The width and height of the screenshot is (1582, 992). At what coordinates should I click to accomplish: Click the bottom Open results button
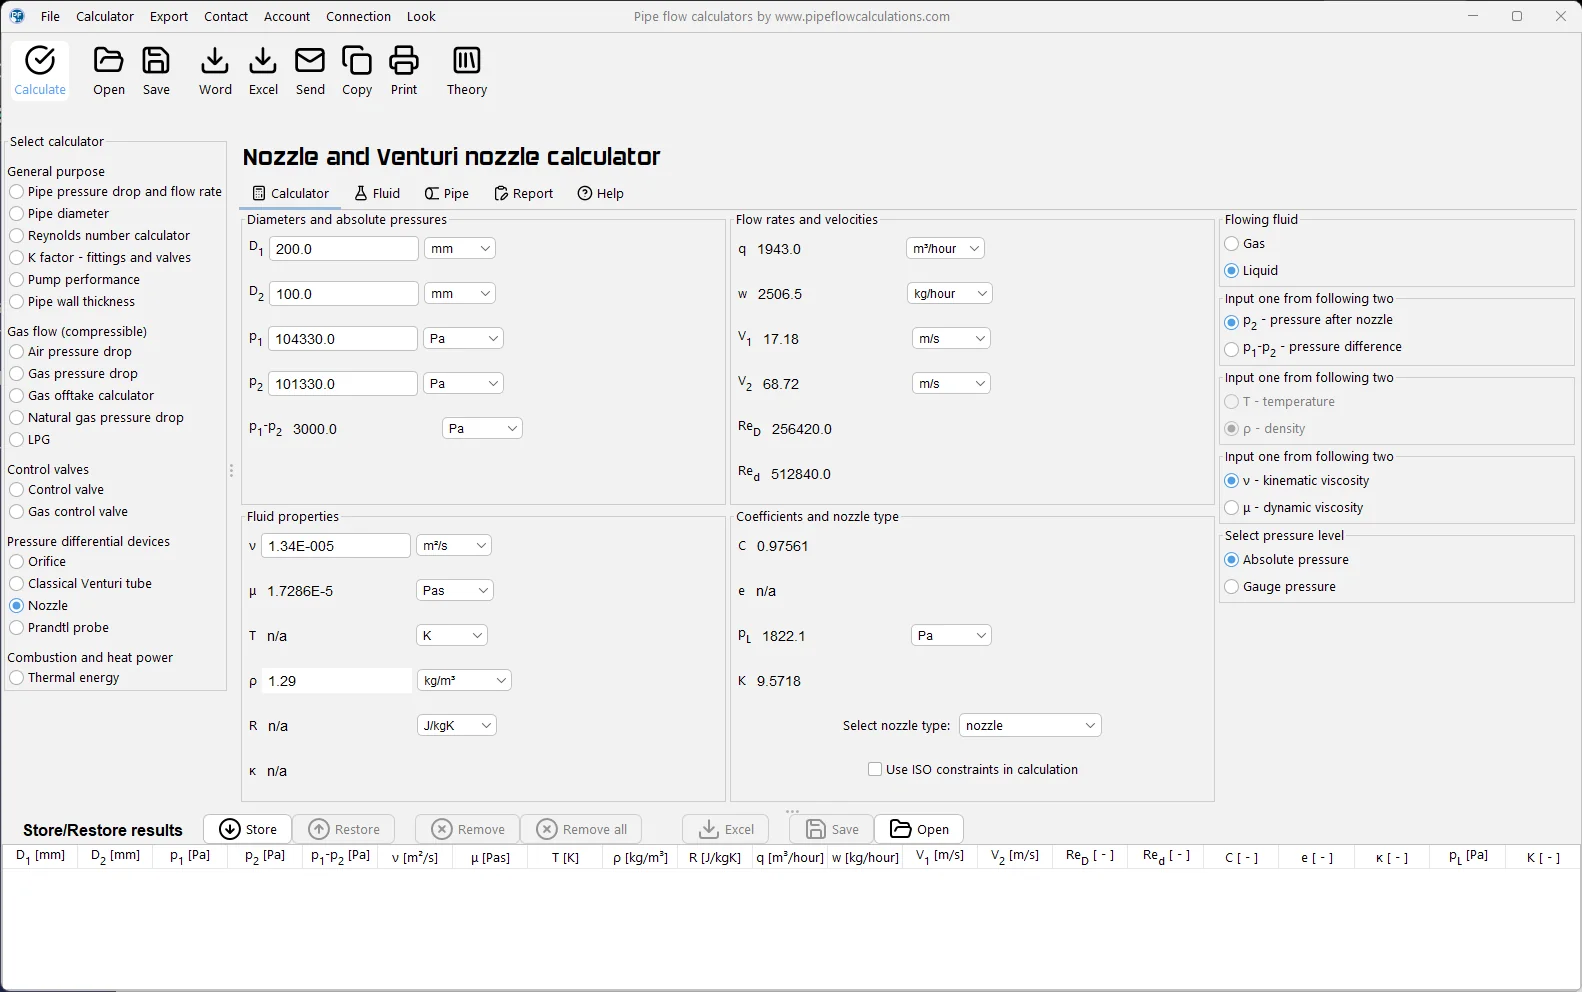tap(919, 829)
